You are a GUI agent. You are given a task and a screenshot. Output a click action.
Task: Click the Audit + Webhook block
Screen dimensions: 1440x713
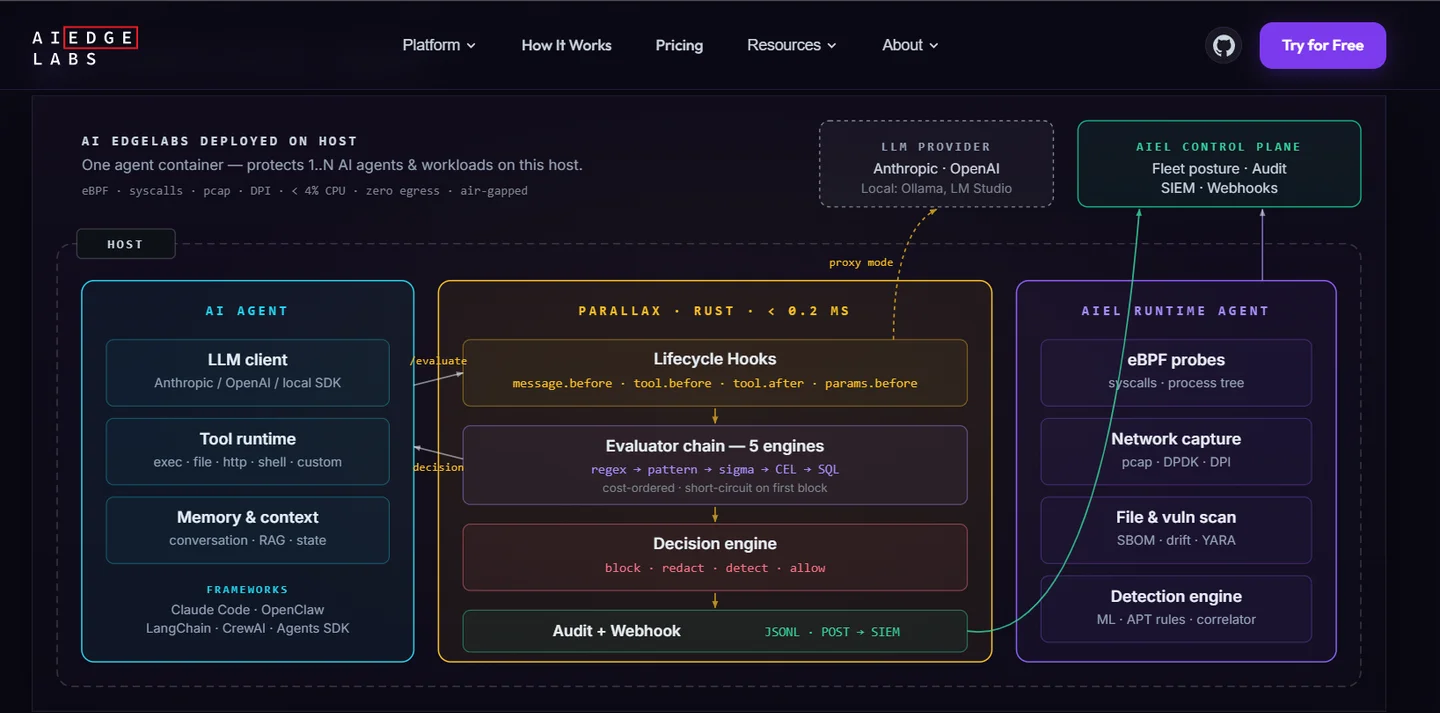pyautogui.click(x=715, y=631)
